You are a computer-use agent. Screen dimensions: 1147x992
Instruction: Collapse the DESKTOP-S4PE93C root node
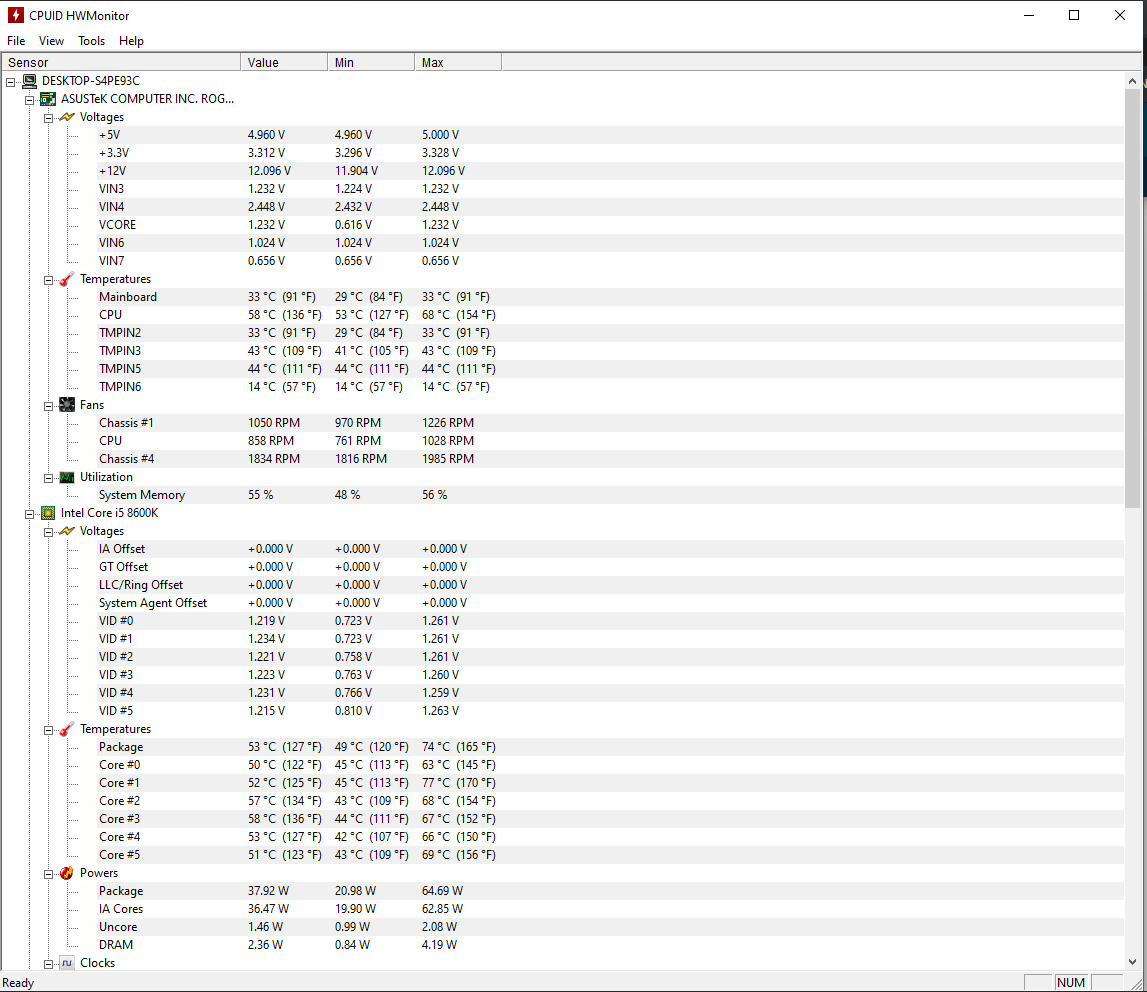point(10,82)
